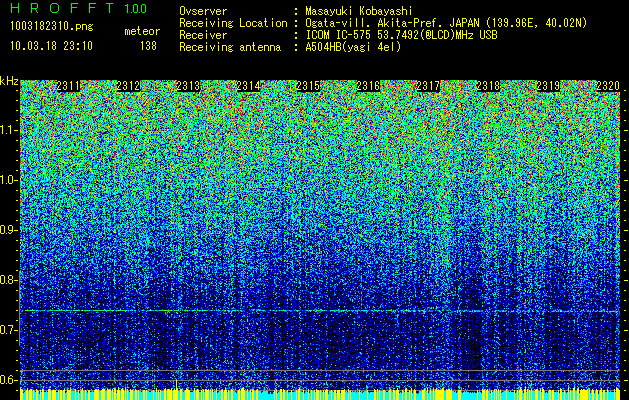Click the antenna value A504HB(yagi 4el)
Image resolution: width=629 pixels, height=400 pixels.
(x=353, y=47)
